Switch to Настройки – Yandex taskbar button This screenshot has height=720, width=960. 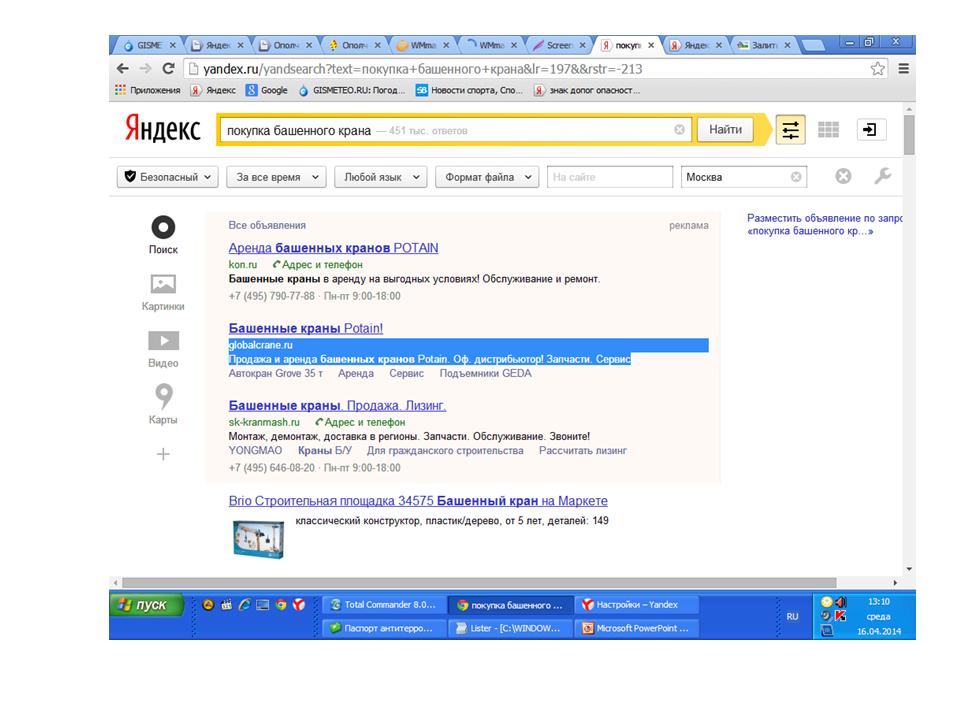(x=636, y=605)
